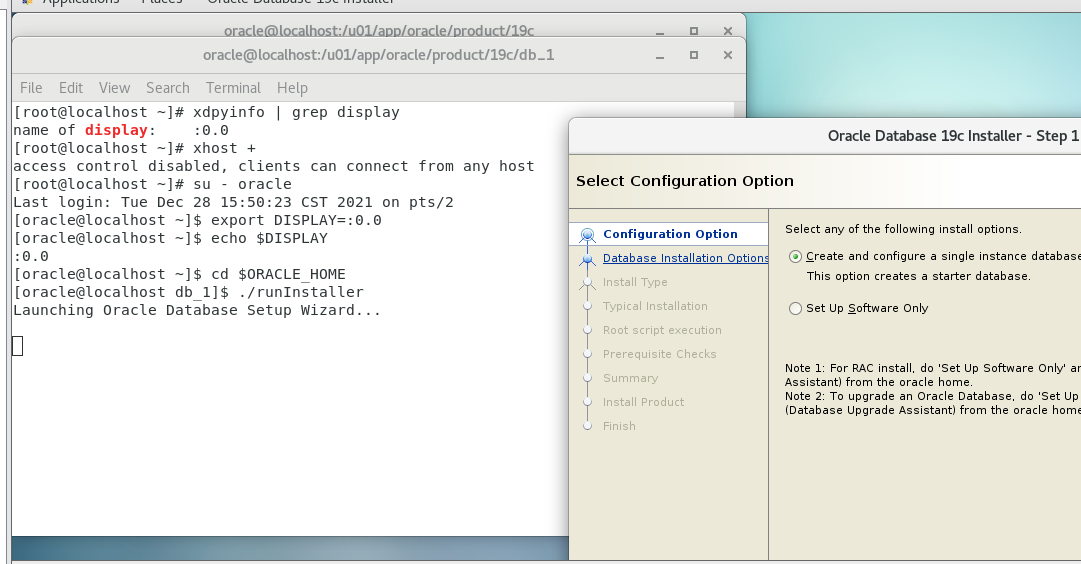Image resolution: width=1081 pixels, height=564 pixels.
Task: Maximize the background 19c terminal window
Action: [x=694, y=31]
